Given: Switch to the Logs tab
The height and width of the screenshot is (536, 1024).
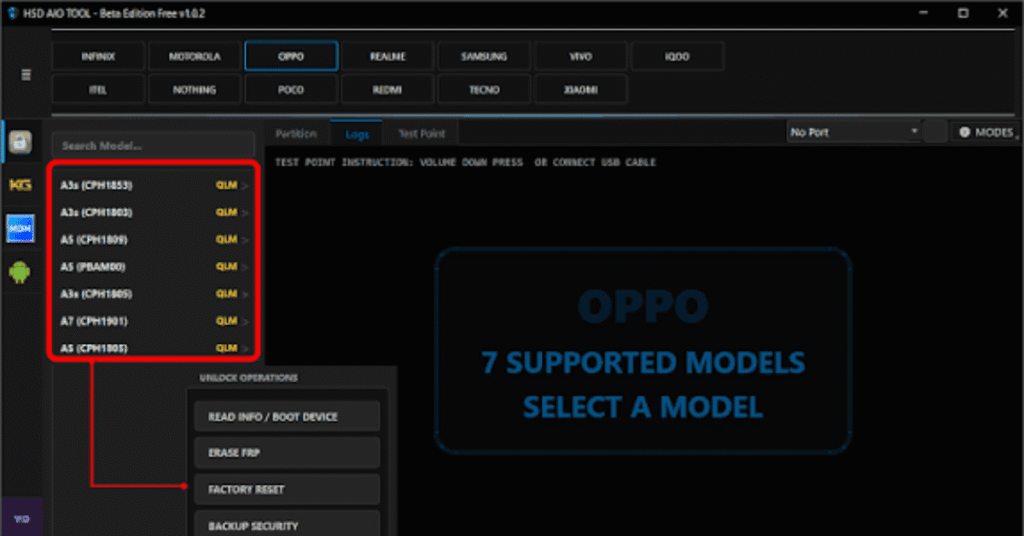Looking at the screenshot, I should (357, 134).
